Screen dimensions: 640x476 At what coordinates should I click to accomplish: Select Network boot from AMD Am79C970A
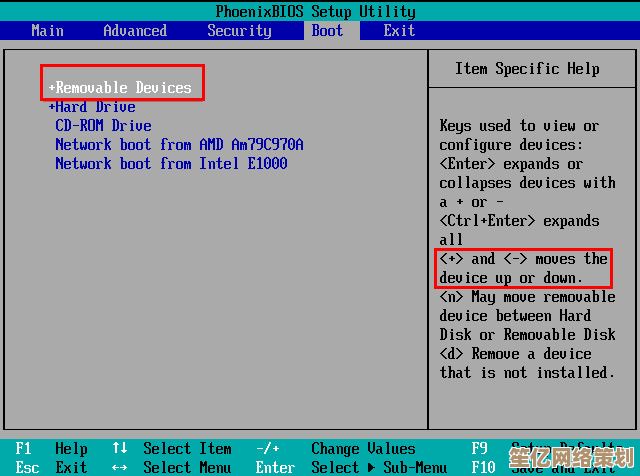pos(179,145)
